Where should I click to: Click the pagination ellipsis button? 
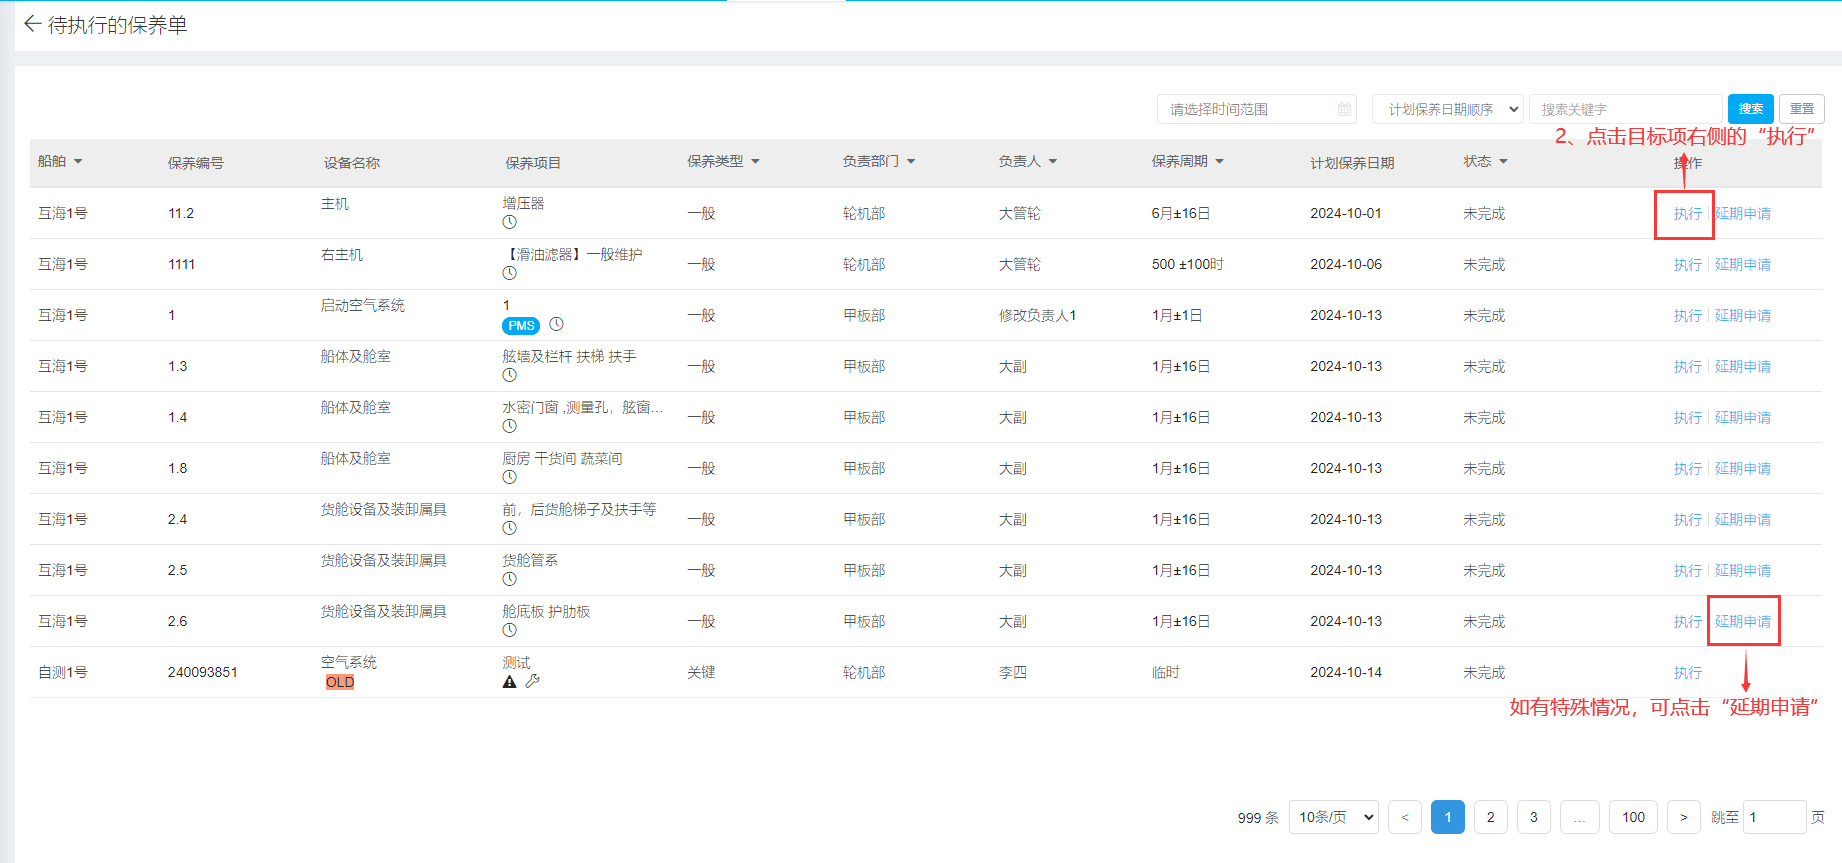coord(1579,817)
